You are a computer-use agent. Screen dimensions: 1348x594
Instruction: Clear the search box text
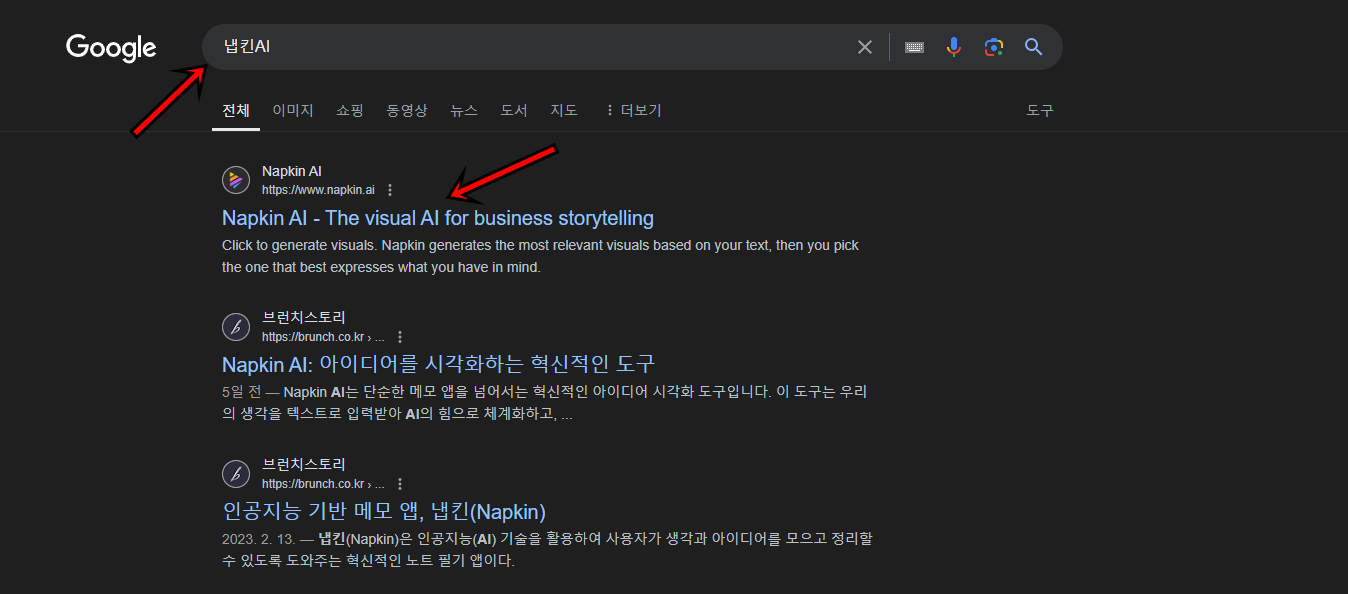(x=865, y=47)
